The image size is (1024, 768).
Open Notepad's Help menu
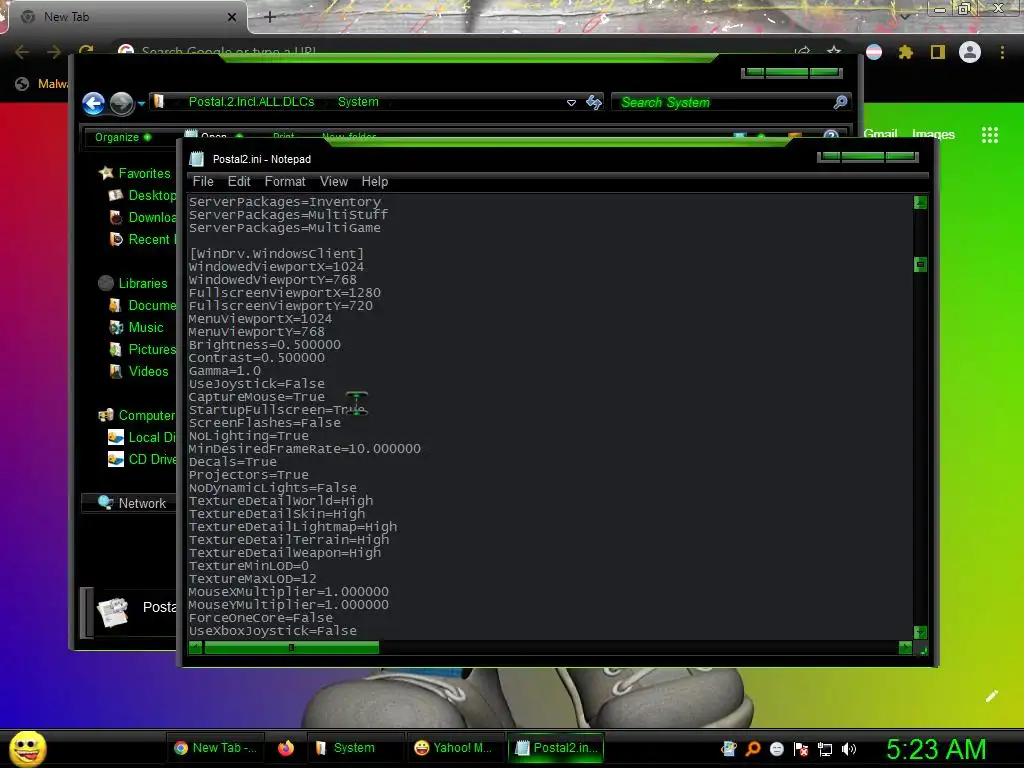pyautogui.click(x=375, y=182)
